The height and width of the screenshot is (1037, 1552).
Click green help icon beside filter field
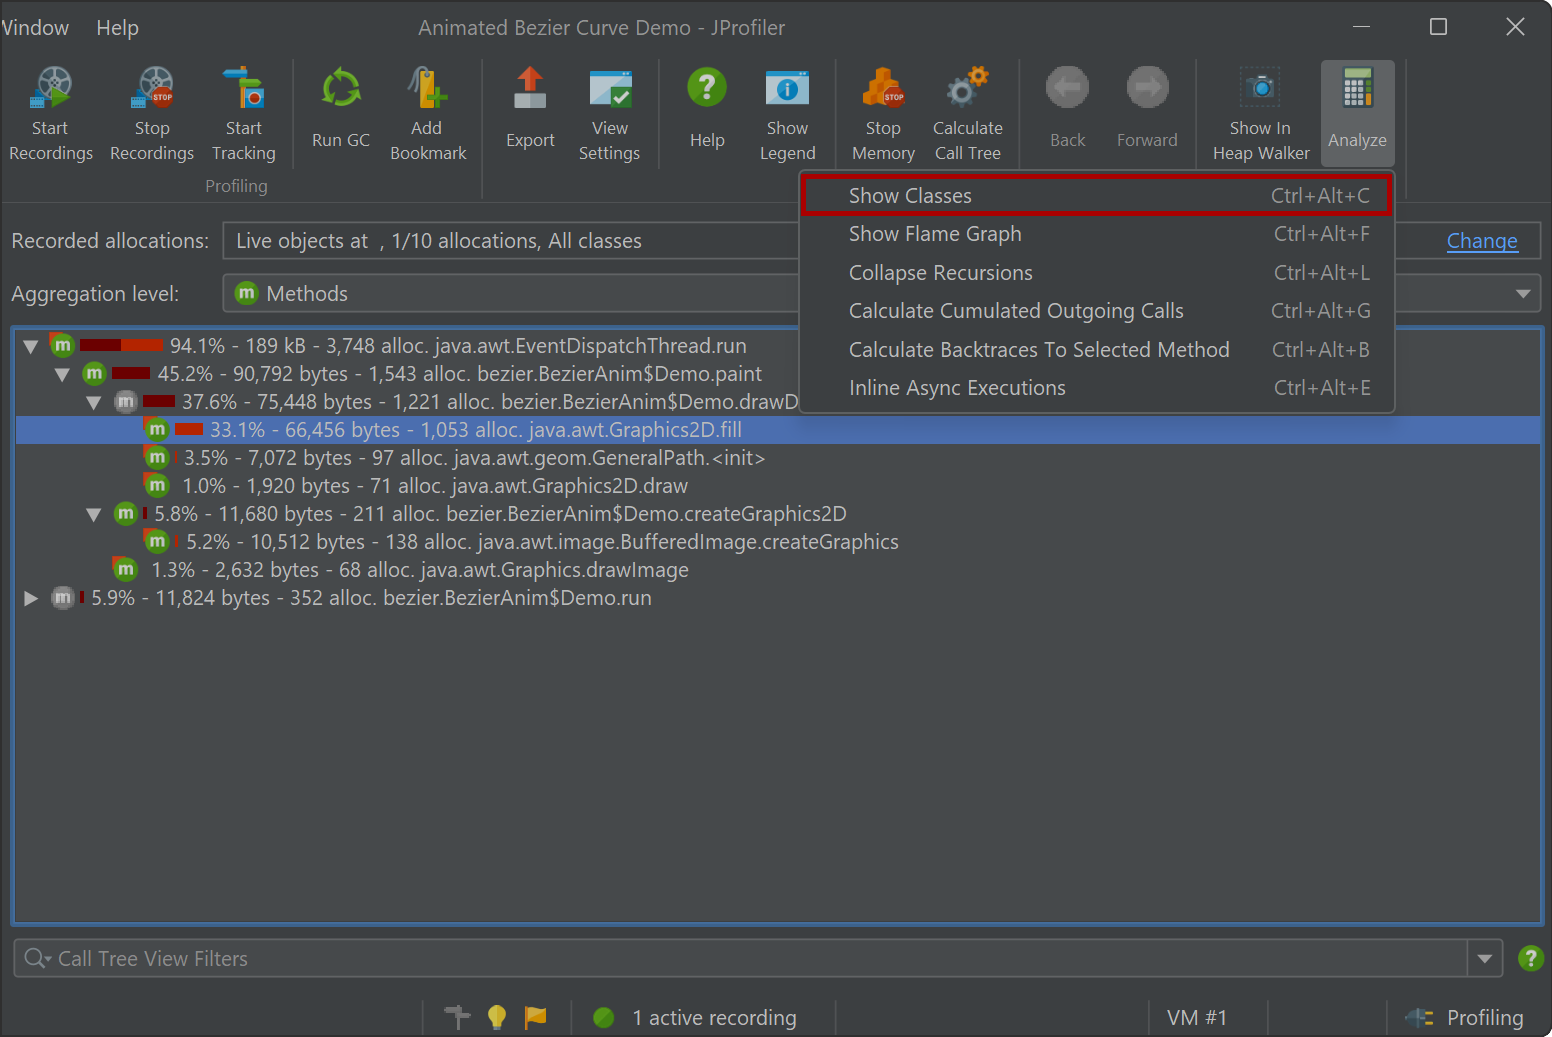1530,958
